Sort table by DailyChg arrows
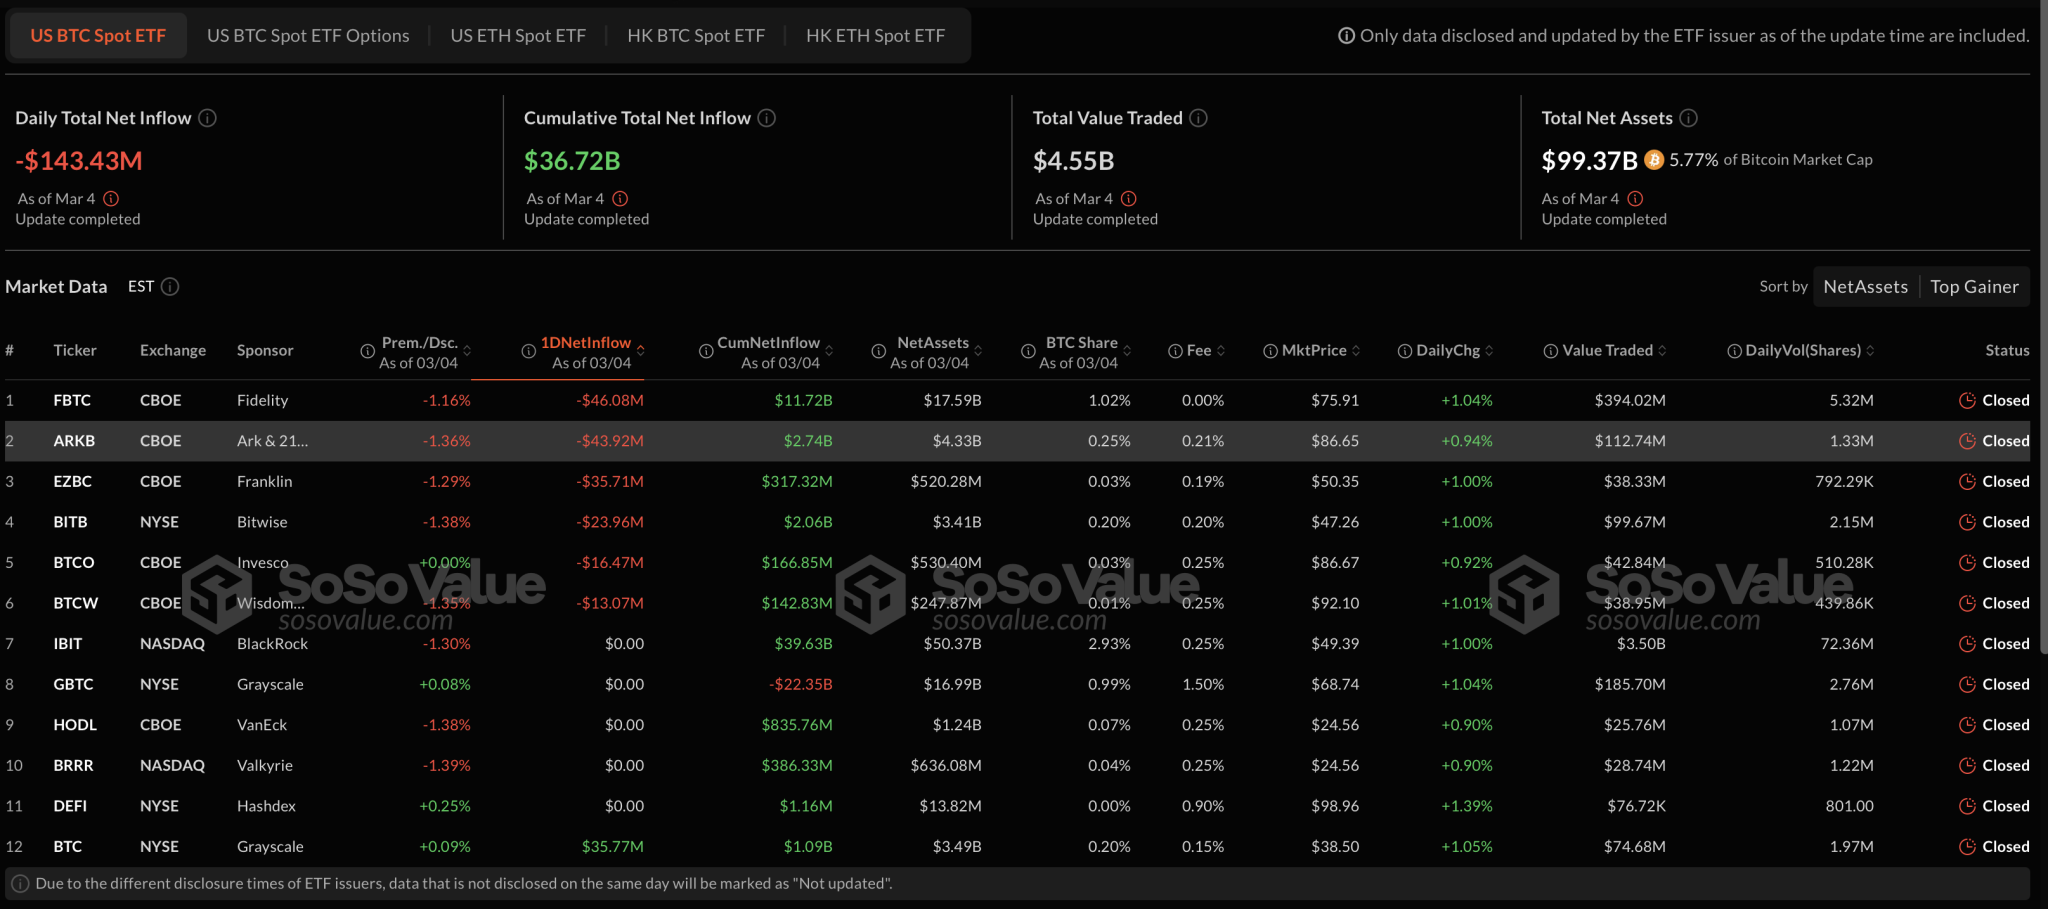 tap(1489, 351)
